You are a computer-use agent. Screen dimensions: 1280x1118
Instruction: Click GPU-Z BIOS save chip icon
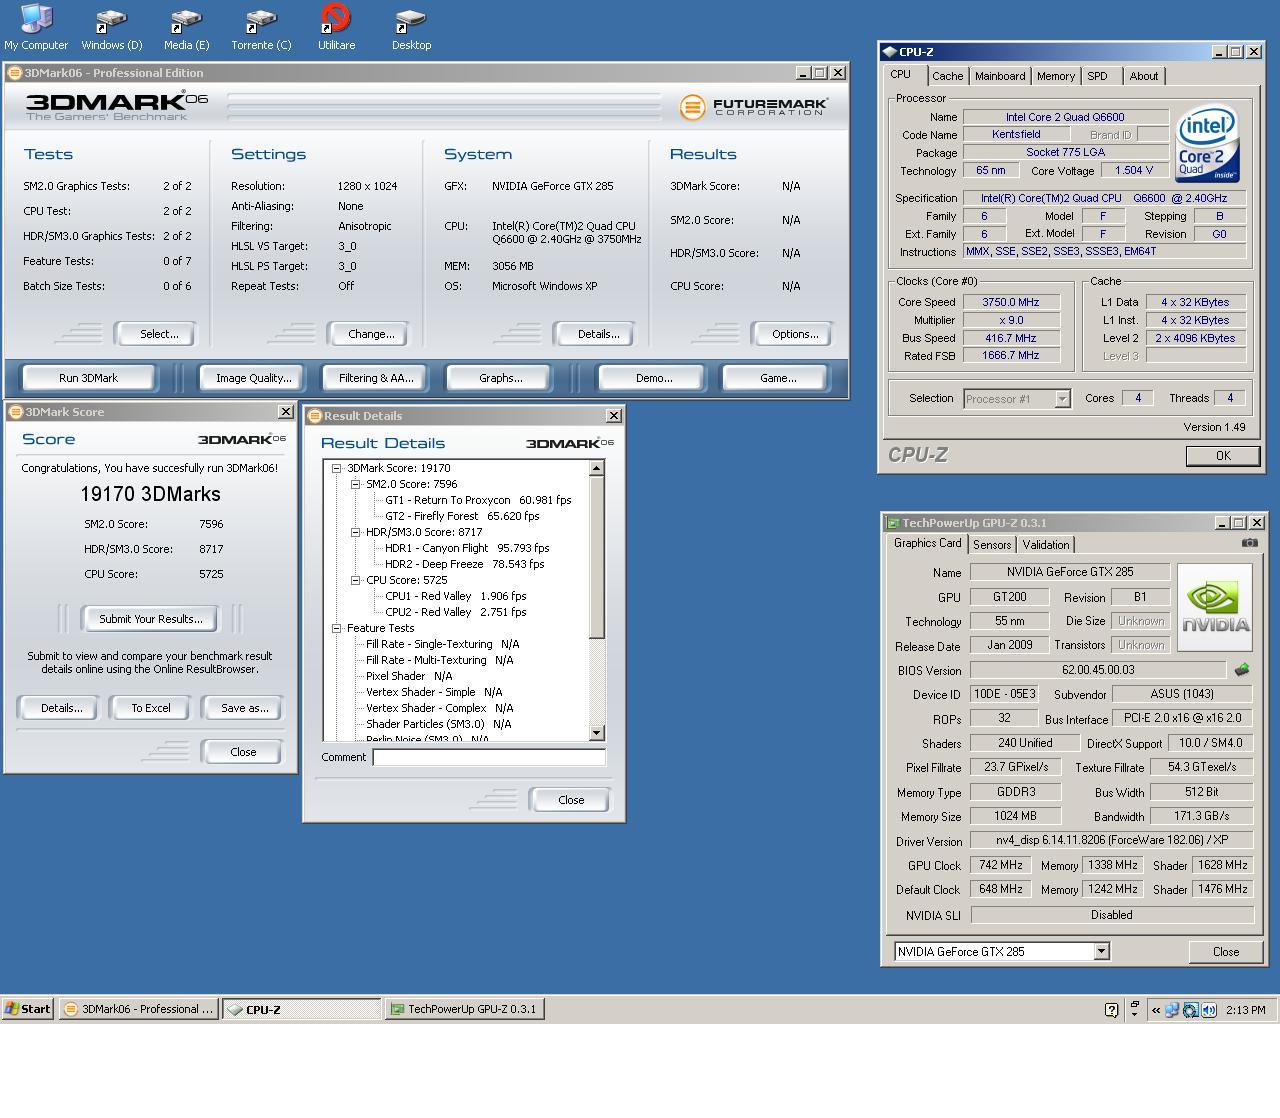pos(1242,670)
